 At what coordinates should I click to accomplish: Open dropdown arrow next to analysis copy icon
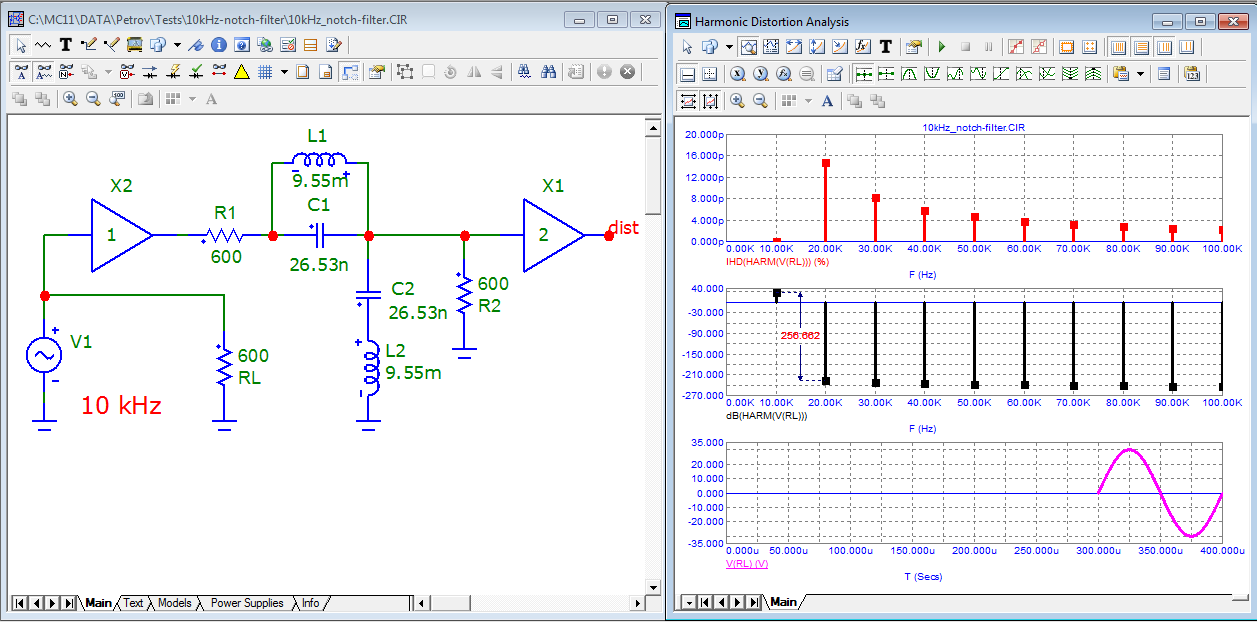(729, 47)
